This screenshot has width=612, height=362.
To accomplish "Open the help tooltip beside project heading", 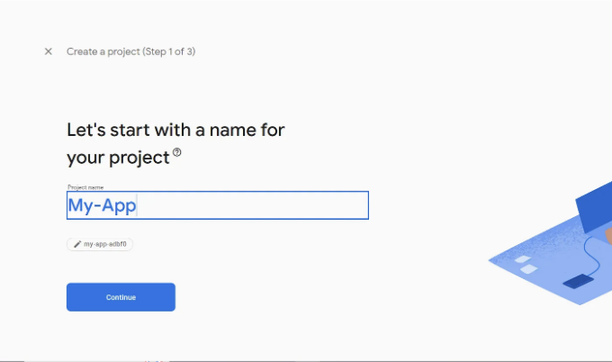I will click(x=177, y=152).
